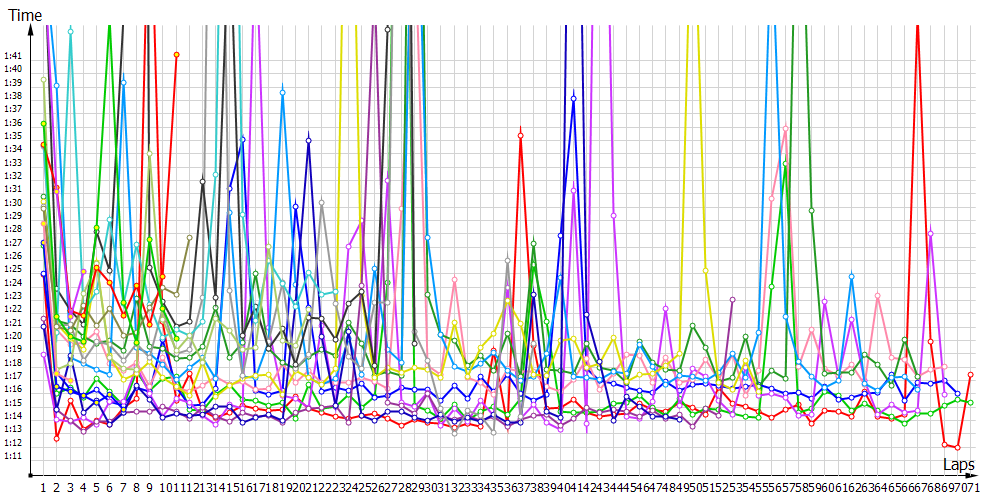
Task: Click the light blue peak marker at lap 19
Action: 283,92
